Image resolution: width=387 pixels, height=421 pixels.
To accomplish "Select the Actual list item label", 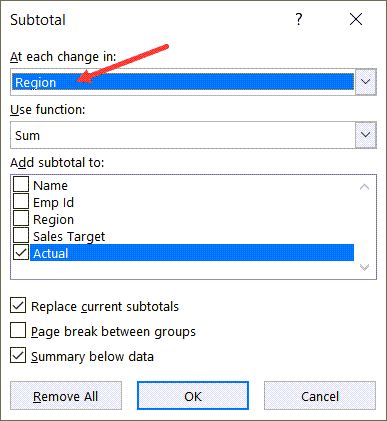I will tap(51, 253).
